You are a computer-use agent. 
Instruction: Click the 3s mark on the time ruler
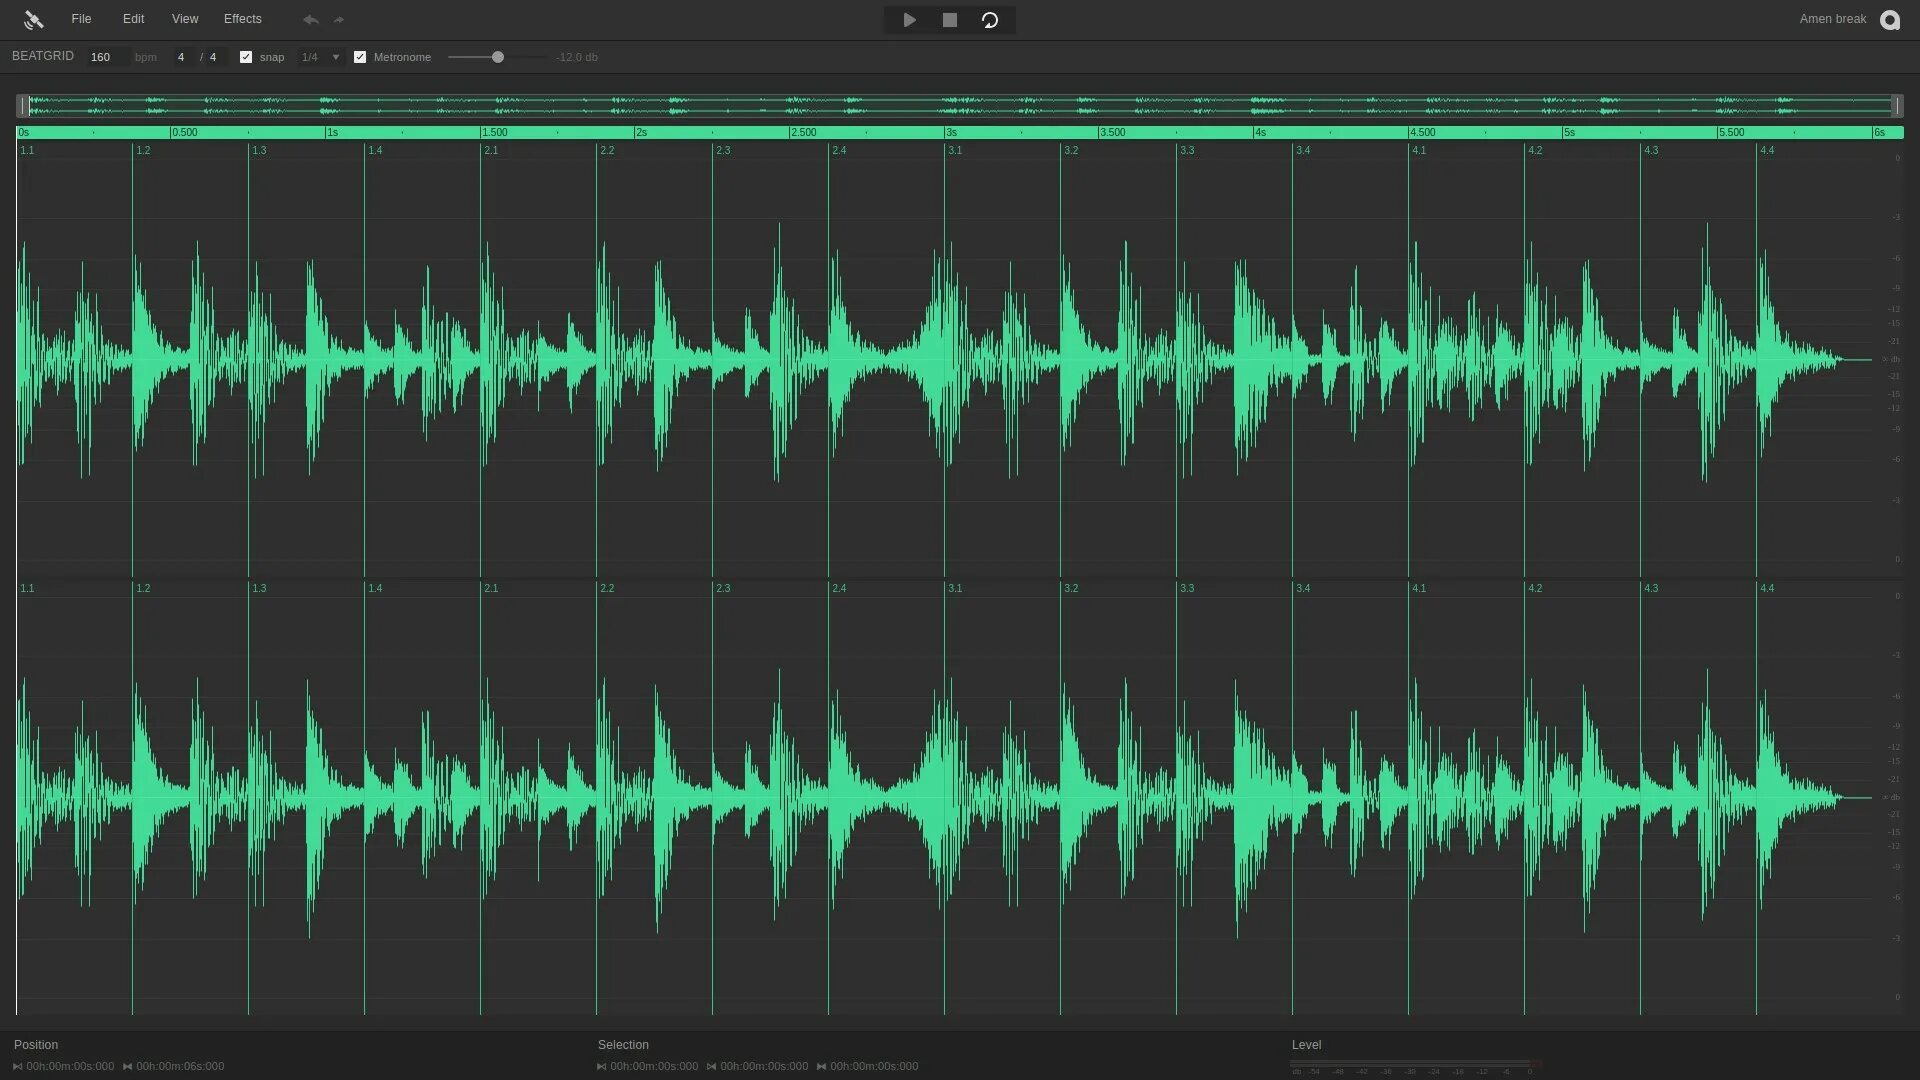point(951,132)
